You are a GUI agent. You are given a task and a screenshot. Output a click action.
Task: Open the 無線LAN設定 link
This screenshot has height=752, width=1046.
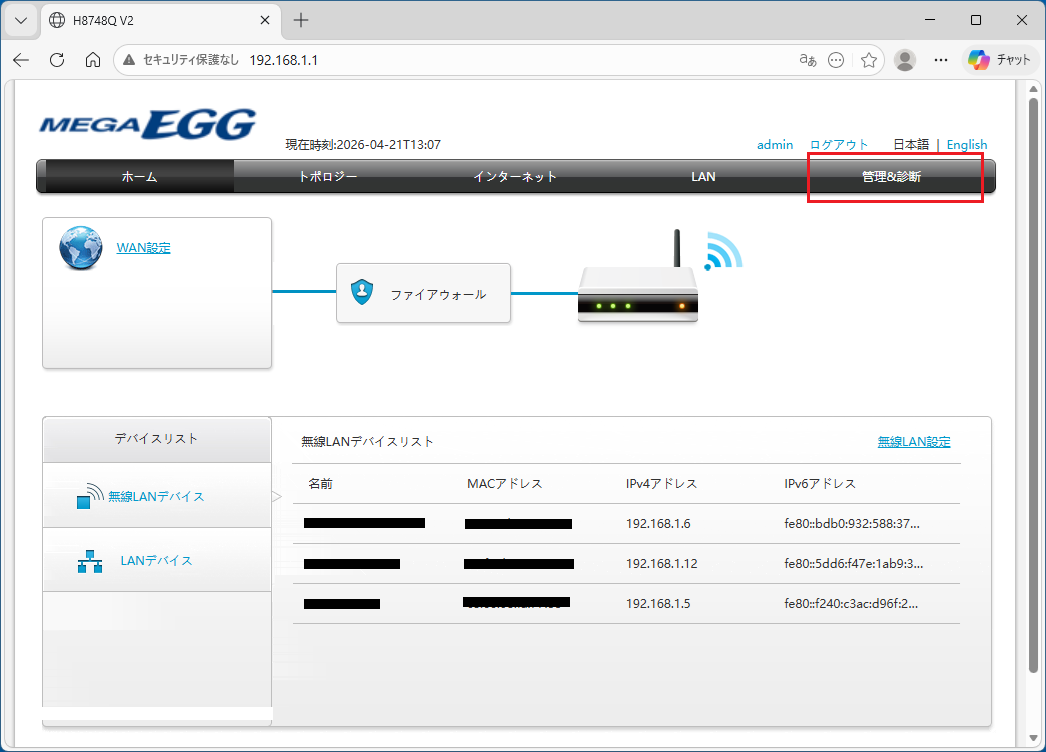(x=914, y=442)
